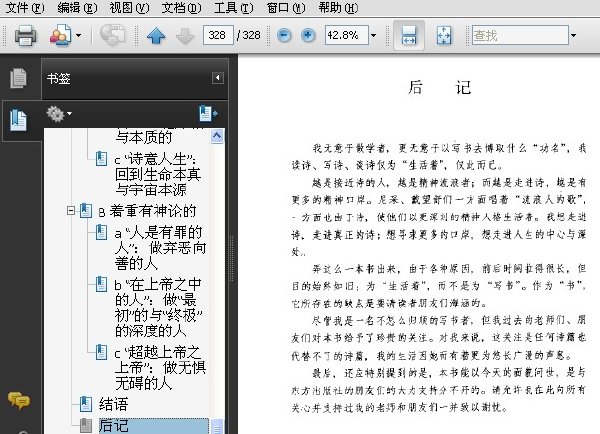Go to the previous page with the blue up arrow
Viewport: 600px width, 434px height.
pos(156,36)
